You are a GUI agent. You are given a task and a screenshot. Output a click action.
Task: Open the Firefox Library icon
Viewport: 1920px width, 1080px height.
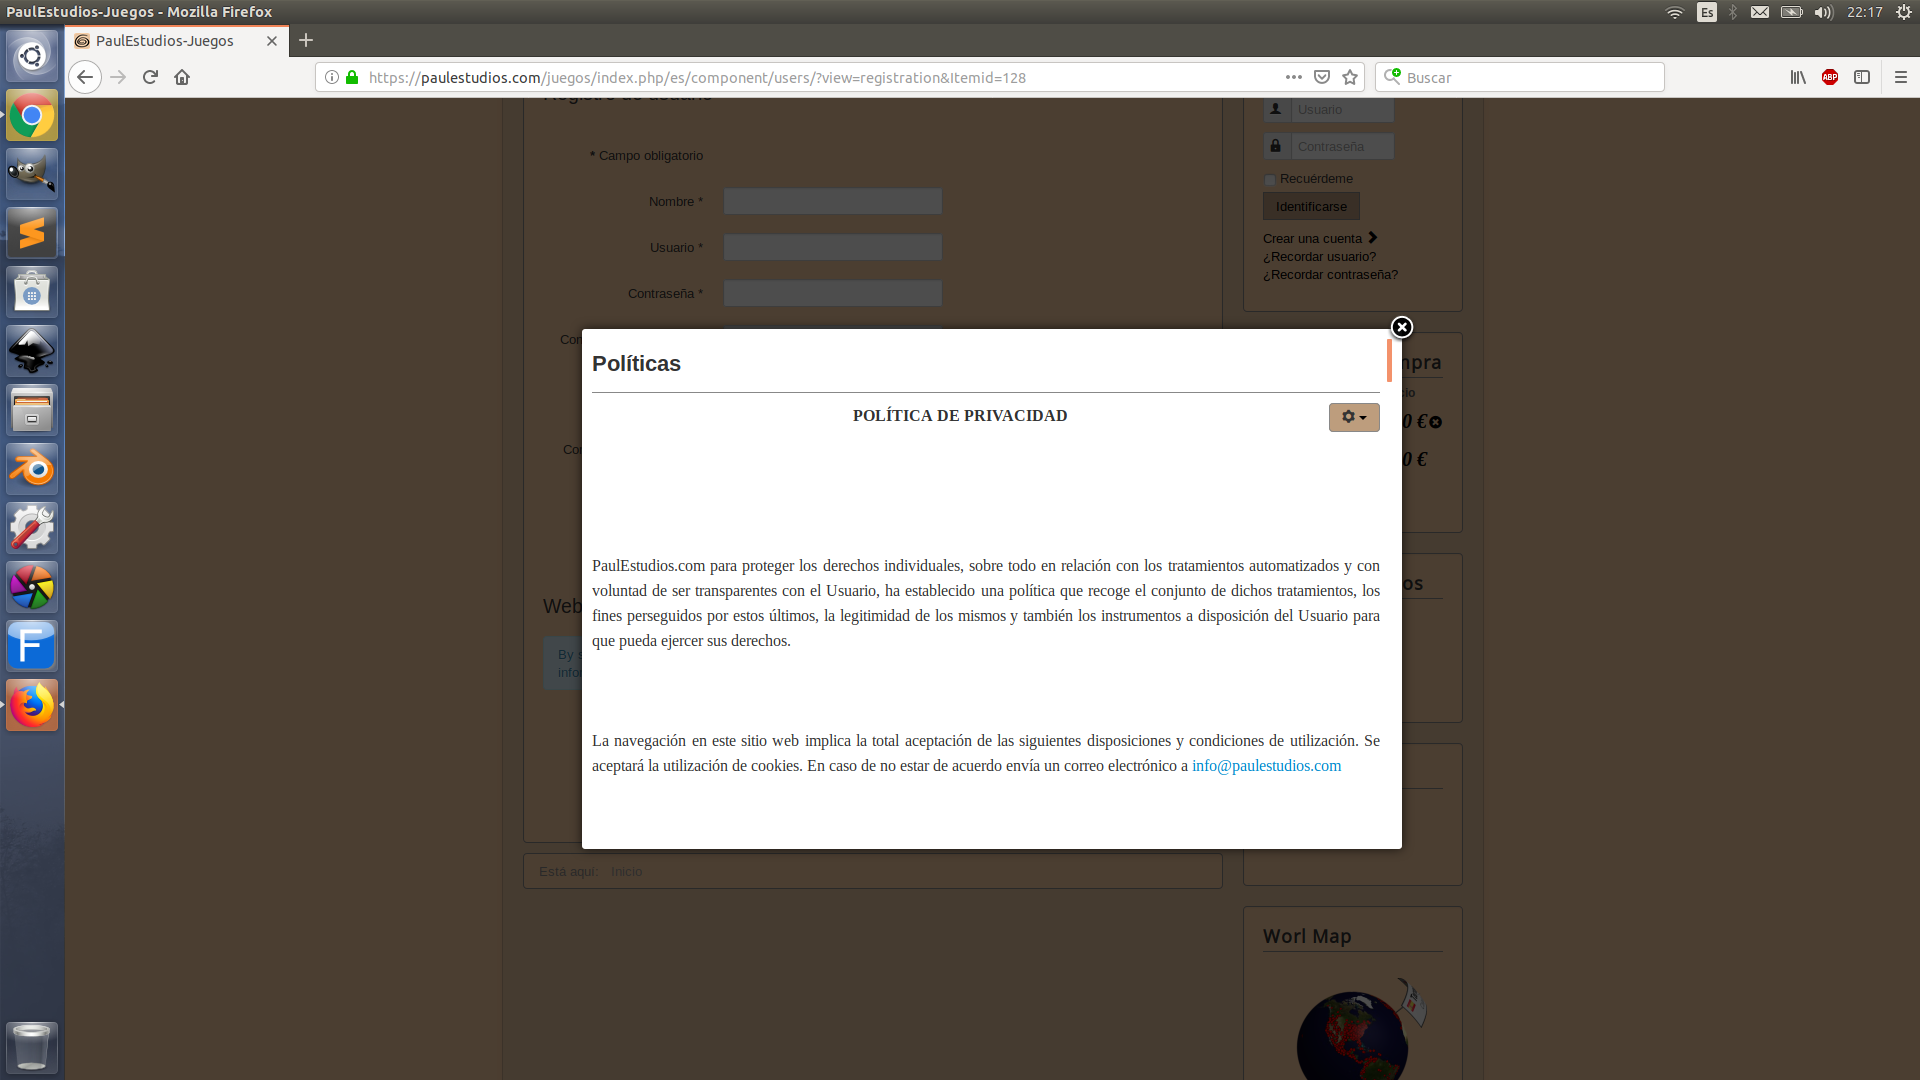[x=1798, y=77]
